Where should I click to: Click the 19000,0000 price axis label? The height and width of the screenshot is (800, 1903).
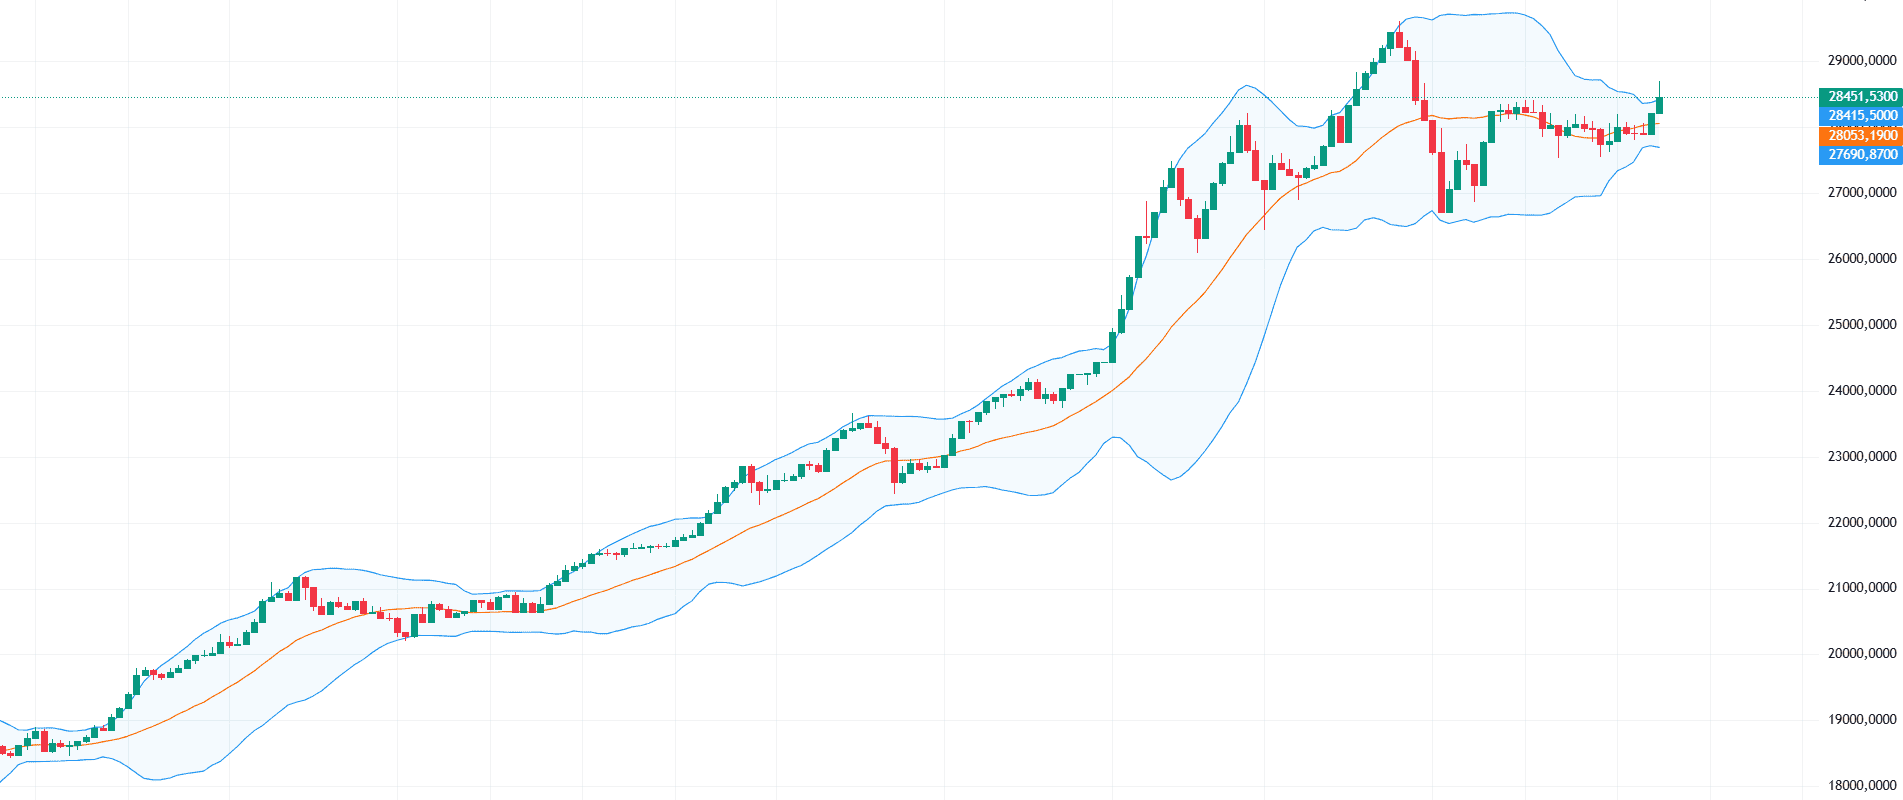[x=1861, y=720]
